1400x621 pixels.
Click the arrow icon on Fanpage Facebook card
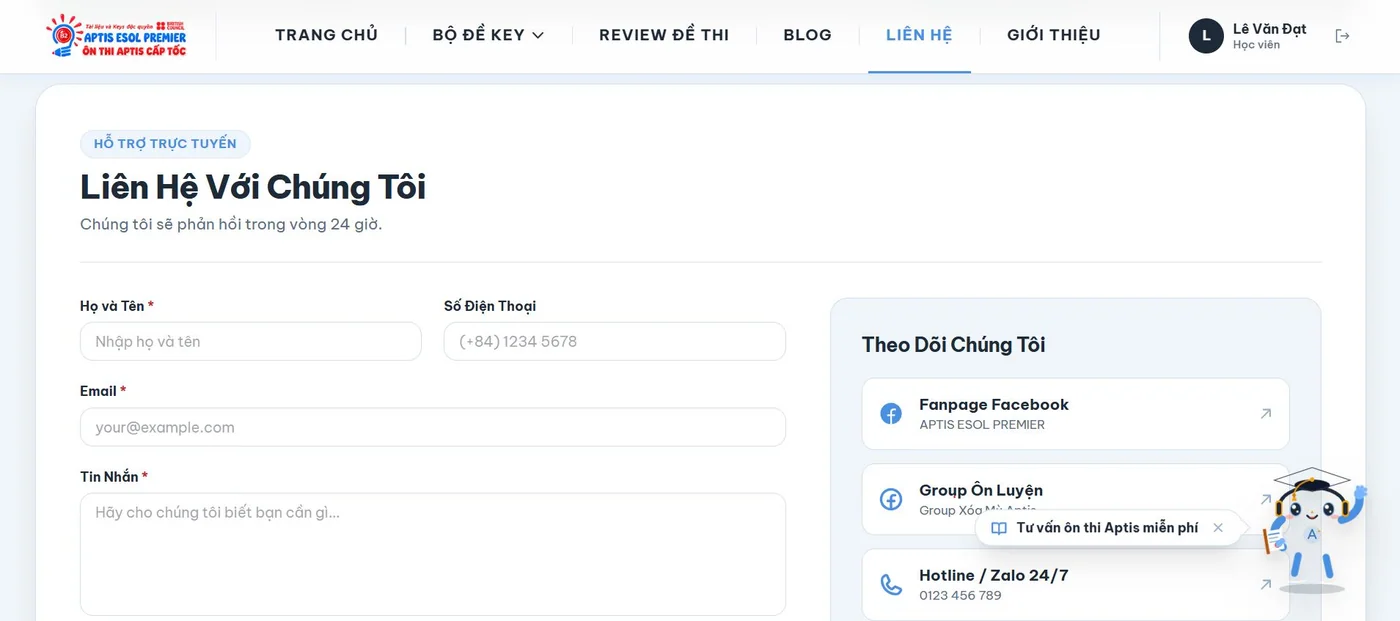1265,413
